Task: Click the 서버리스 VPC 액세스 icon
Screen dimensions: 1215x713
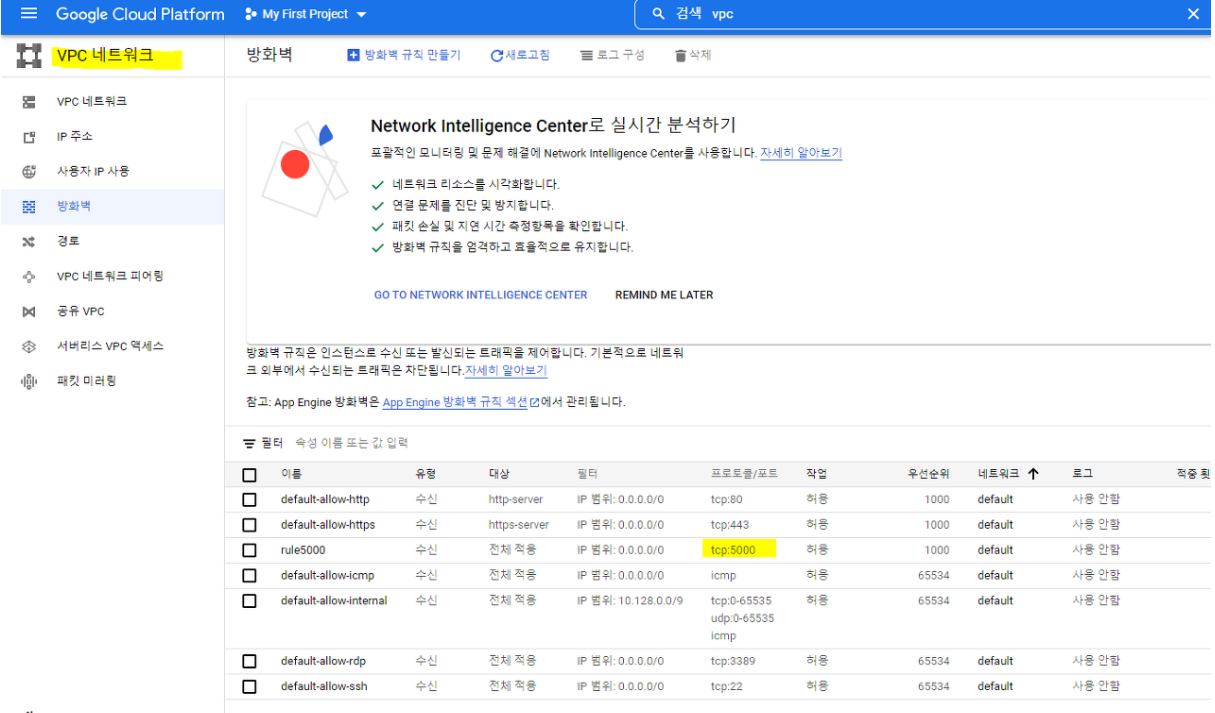Action: (29, 347)
